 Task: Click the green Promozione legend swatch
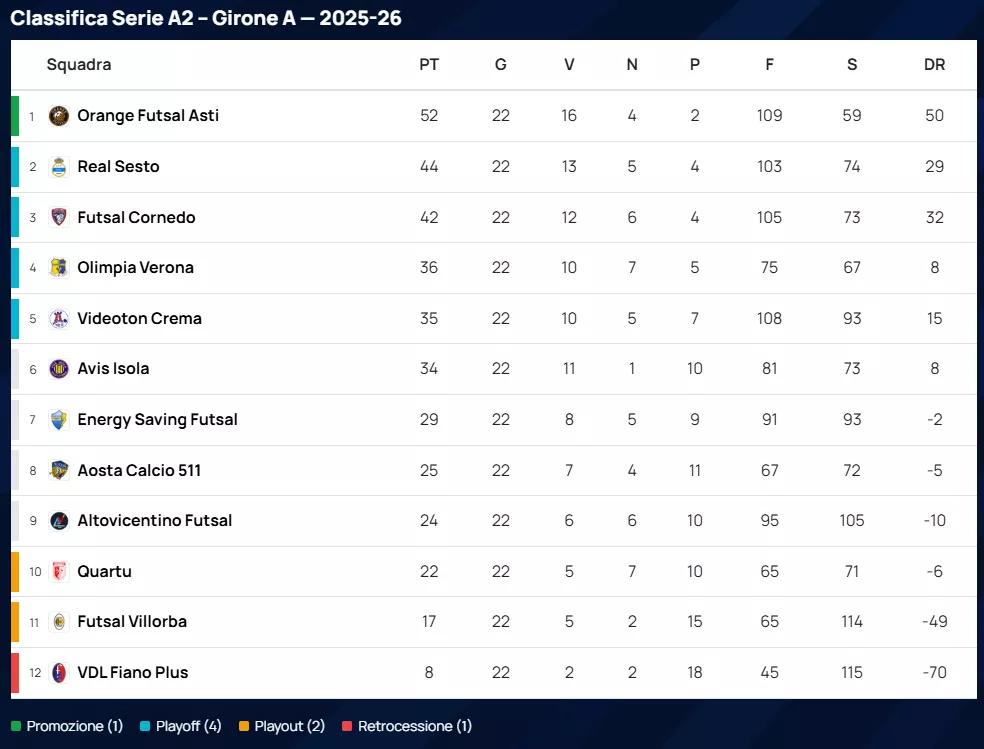[x=16, y=727]
